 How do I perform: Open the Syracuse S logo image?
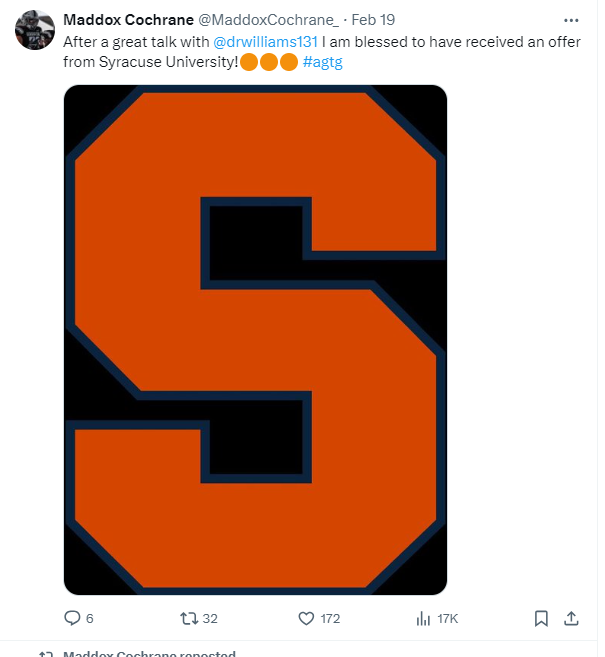[255, 340]
